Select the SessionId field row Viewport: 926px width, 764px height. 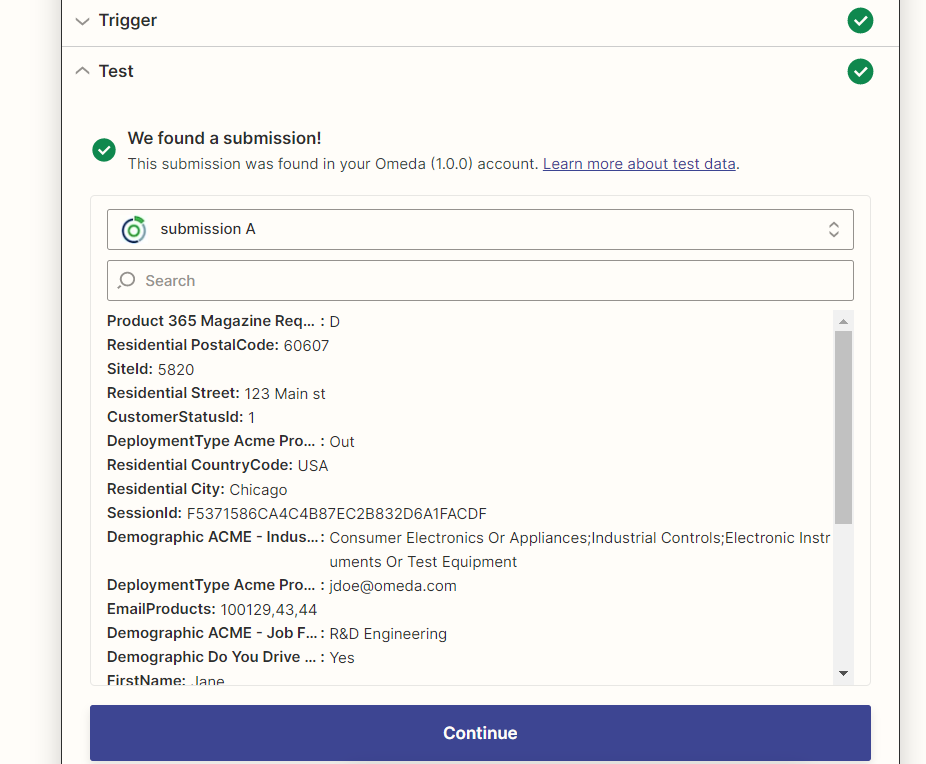pyautogui.click(x=296, y=514)
